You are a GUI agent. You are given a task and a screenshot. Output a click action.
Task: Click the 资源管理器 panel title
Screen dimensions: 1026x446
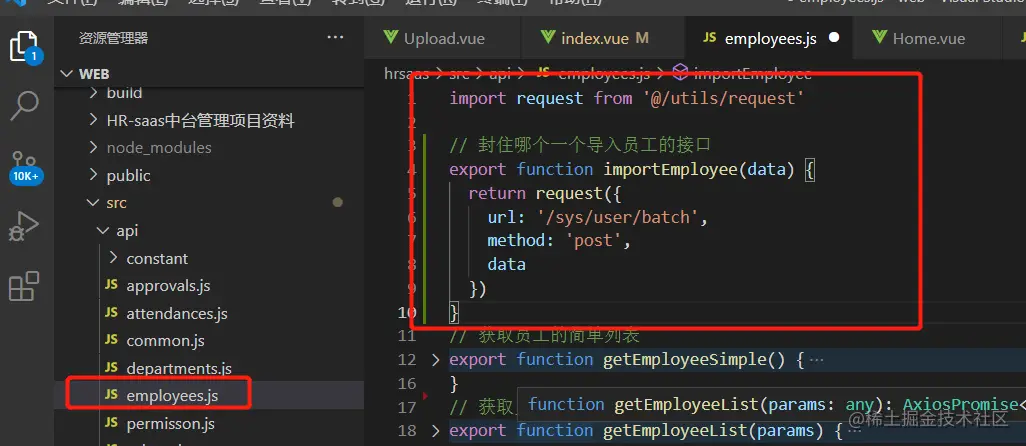113,38
